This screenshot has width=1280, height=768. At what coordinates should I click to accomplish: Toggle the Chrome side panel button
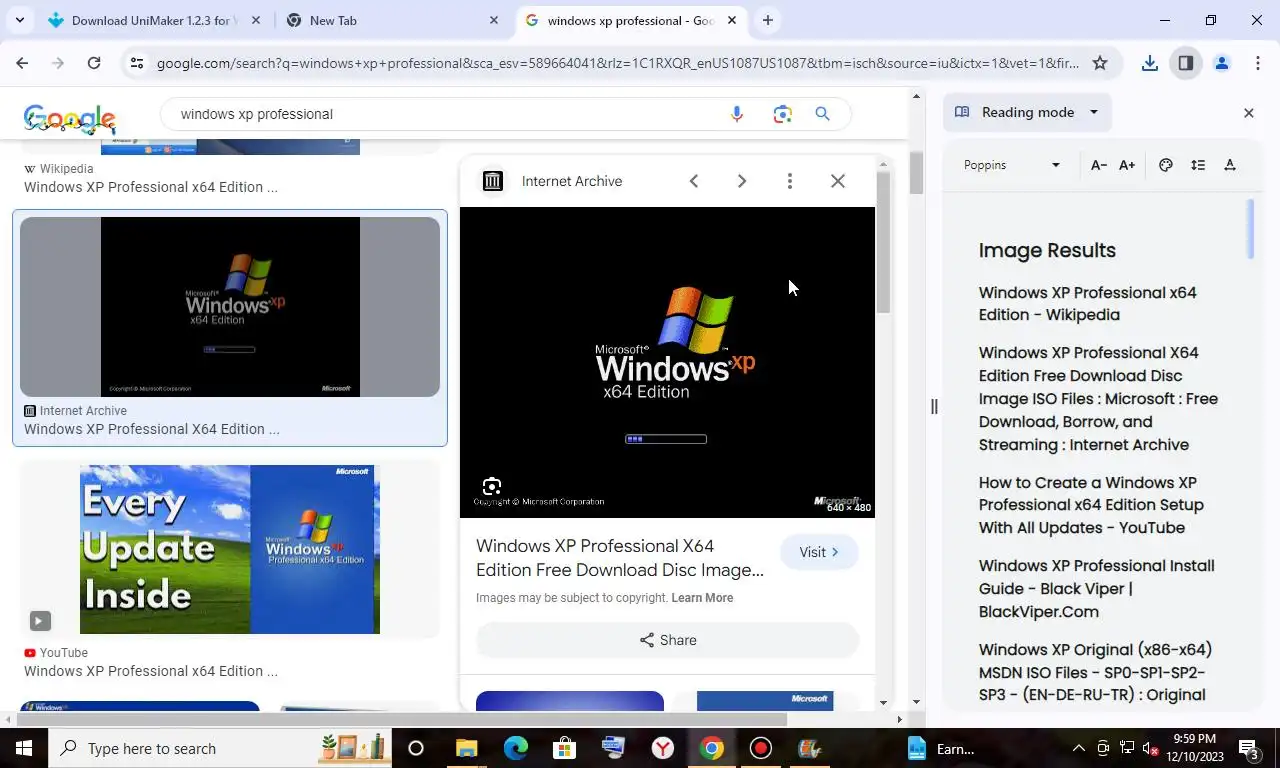1186,63
